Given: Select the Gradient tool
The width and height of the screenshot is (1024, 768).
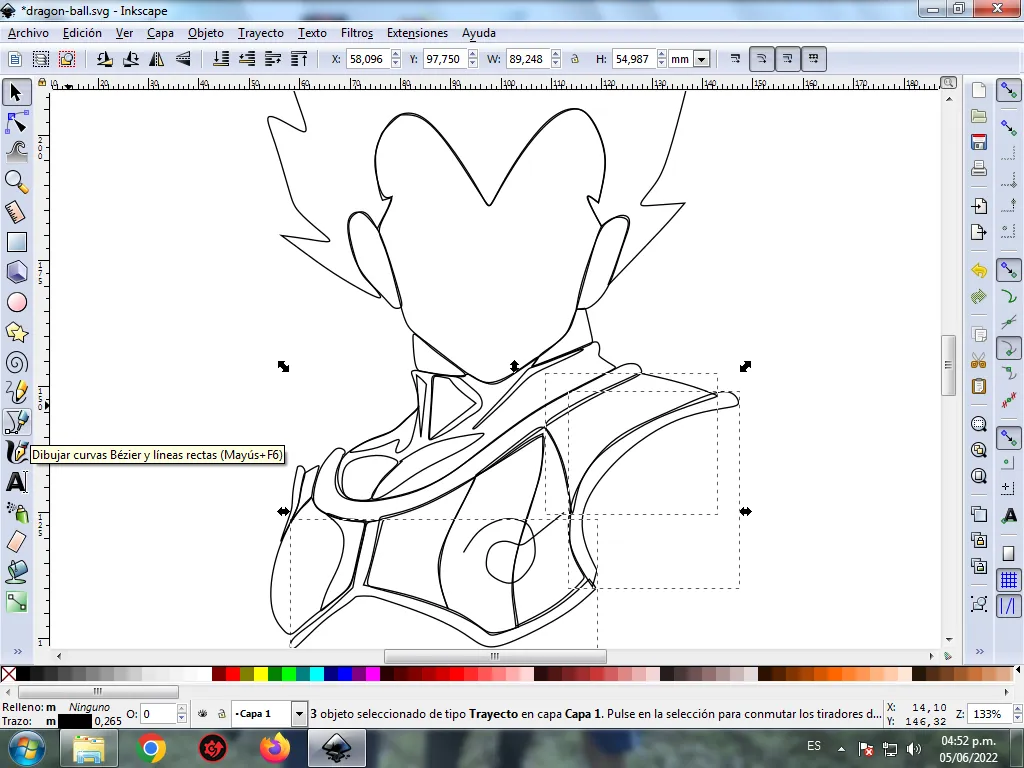Looking at the screenshot, I should pyautogui.click(x=16, y=601).
